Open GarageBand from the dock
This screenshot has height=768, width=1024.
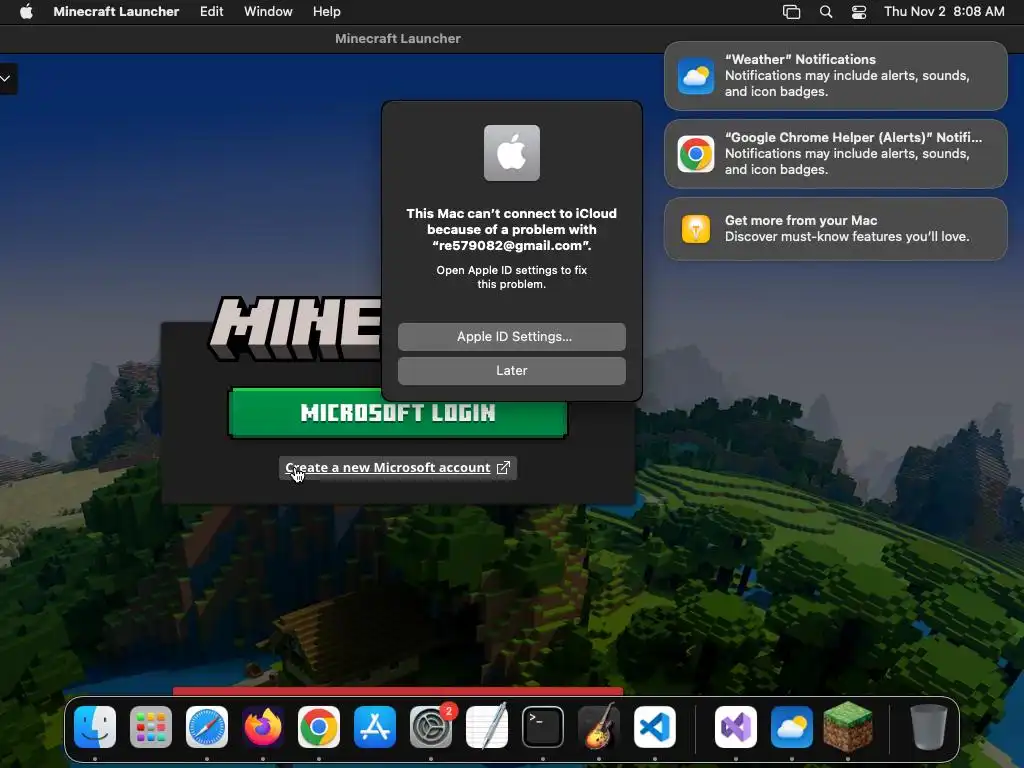click(599, 726)
